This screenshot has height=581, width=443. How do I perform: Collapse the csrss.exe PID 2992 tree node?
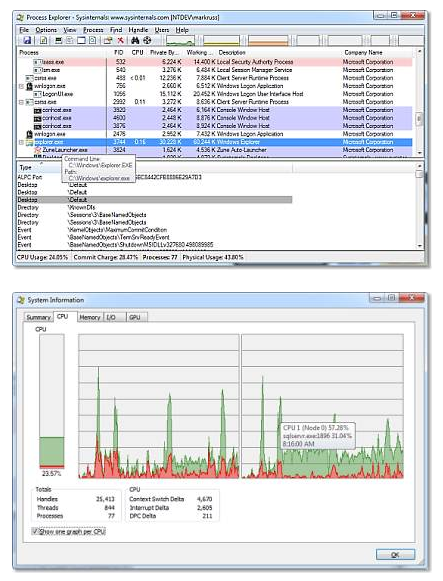click(21, 102)
